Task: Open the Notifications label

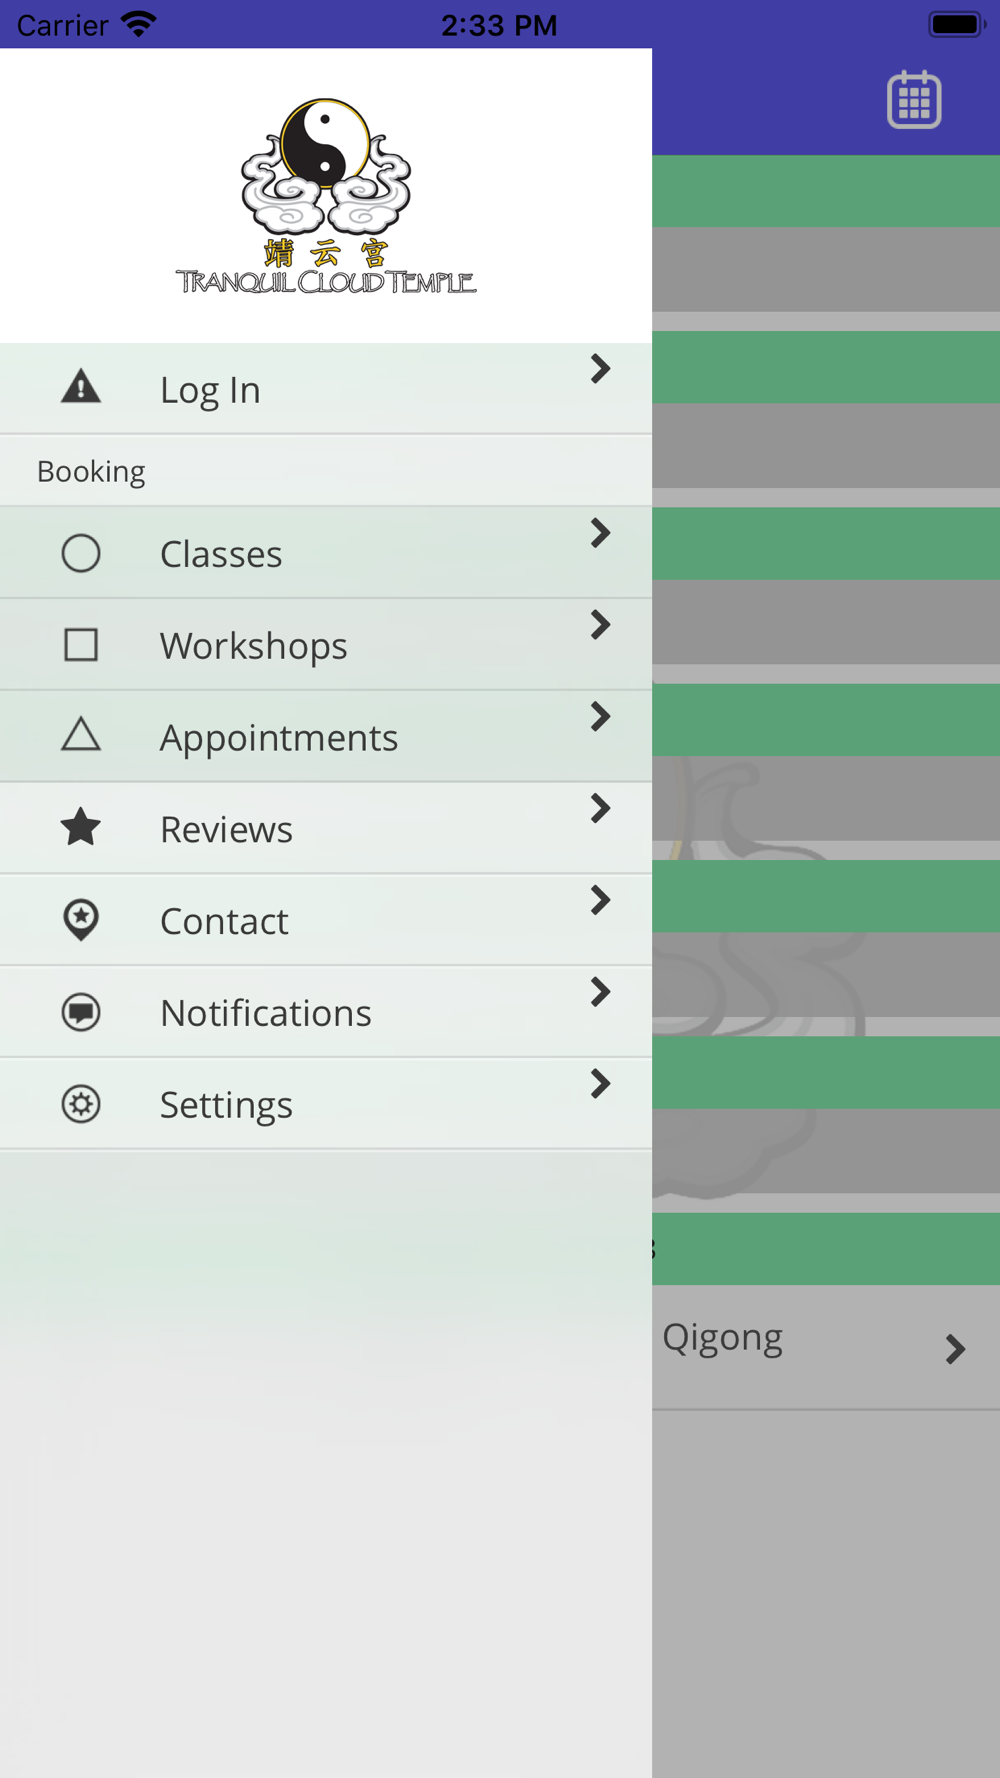Action: [266, 1013]
